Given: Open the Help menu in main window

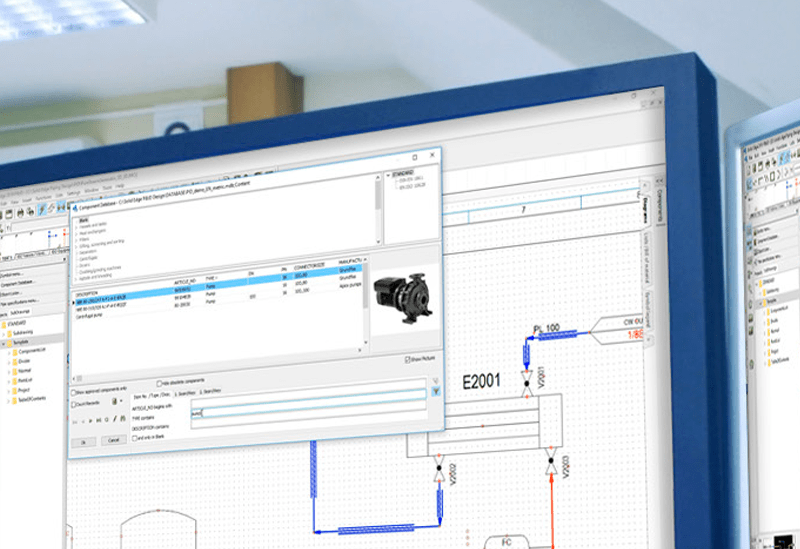Looking at the screenshot, I should point(119,186).
